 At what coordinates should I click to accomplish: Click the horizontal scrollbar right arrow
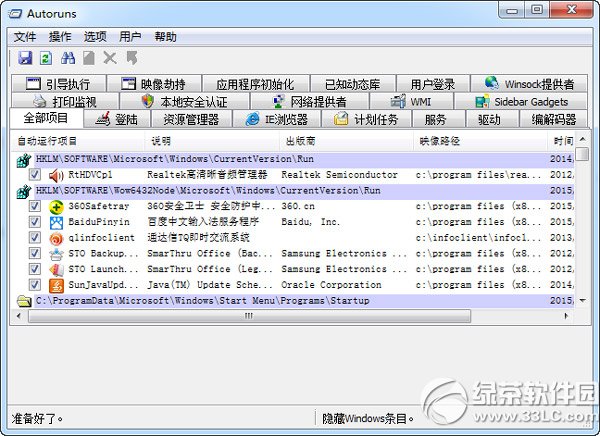coord(566,316)
